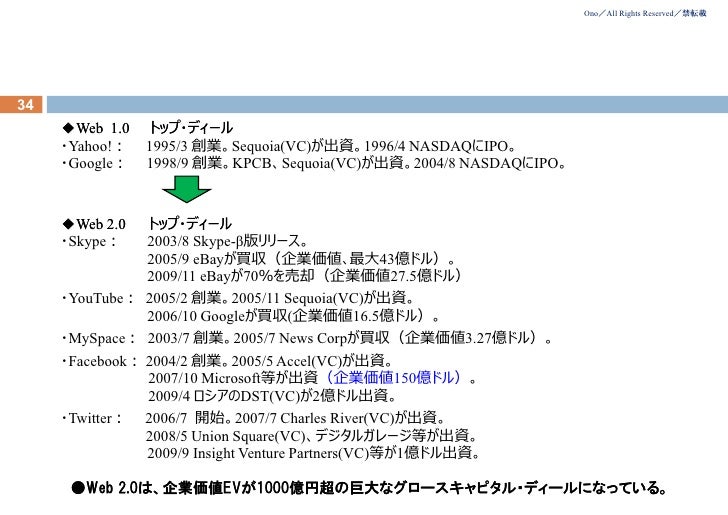Click the blue text '企業価値150億ドル'
Image resolution: width=728 pixels, height=515 pixels.
pos(393,378)
